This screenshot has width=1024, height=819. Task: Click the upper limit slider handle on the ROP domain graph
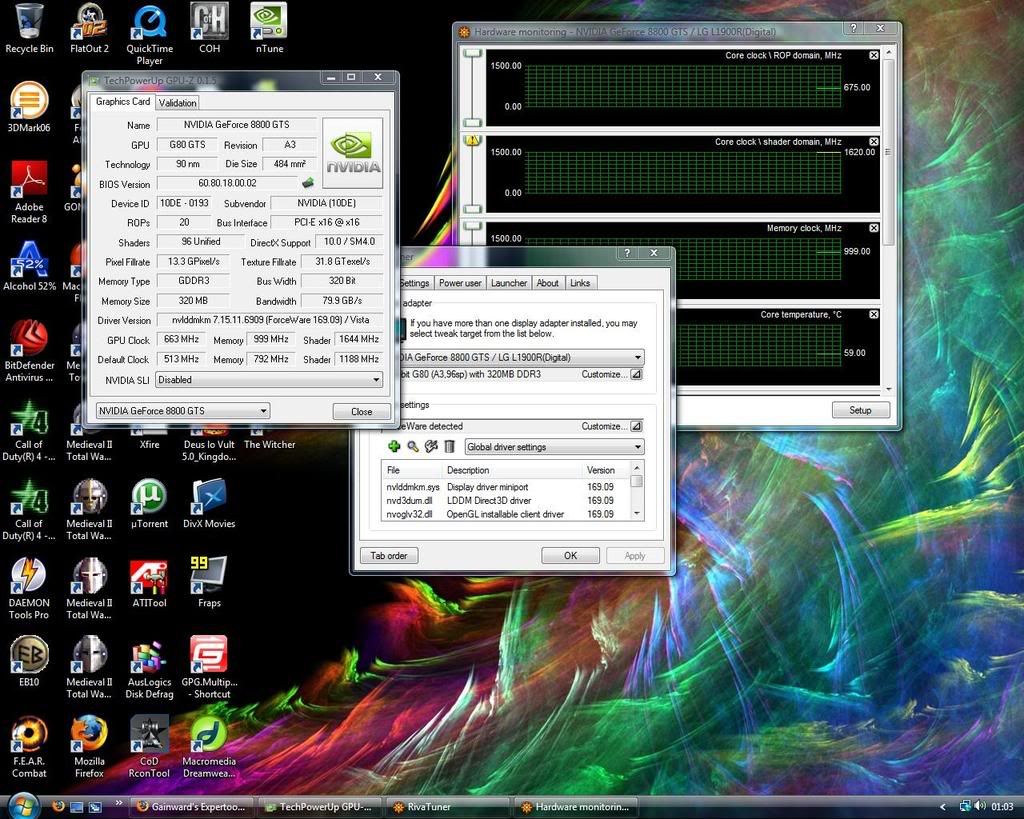pyautogui.click(x=472, y=54)
